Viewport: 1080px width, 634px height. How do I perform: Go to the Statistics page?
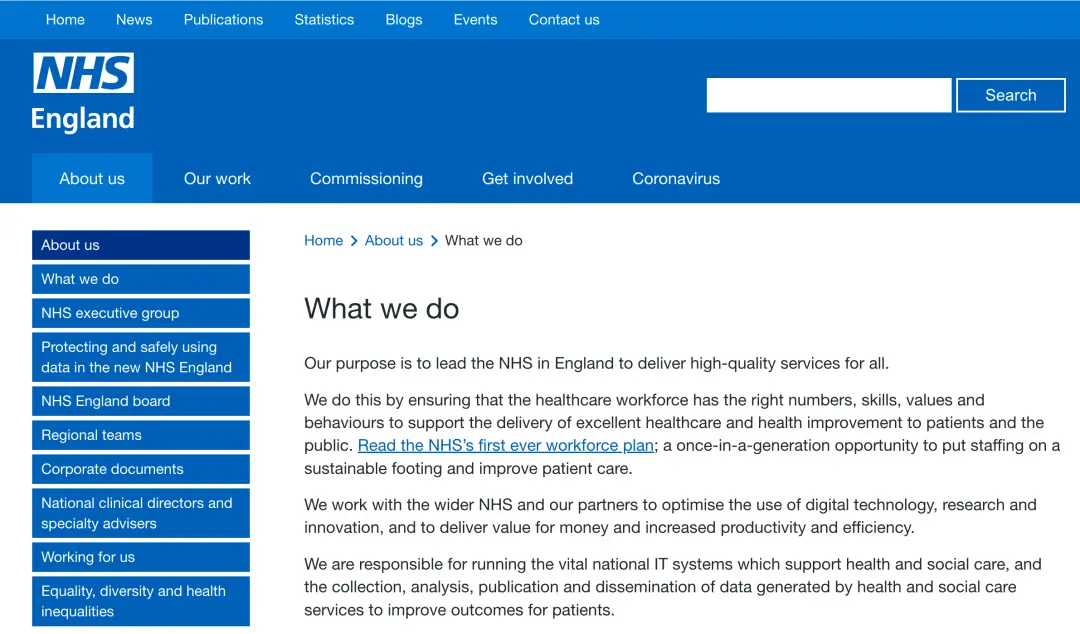tap(324, 20)
